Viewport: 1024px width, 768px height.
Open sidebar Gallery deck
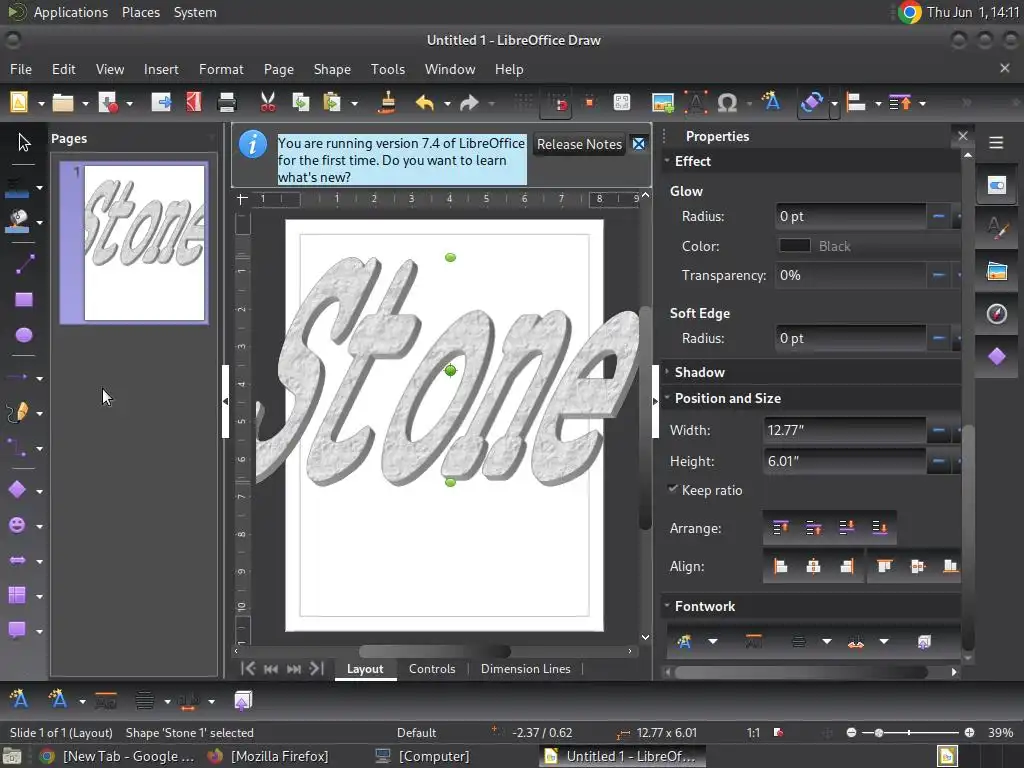[997, 271]
